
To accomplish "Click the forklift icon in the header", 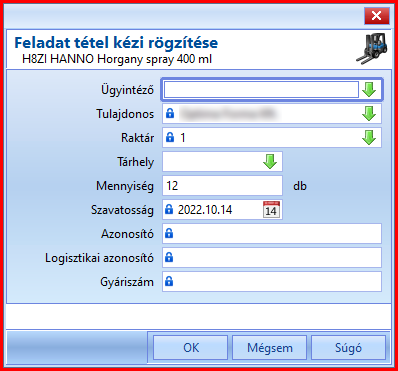I will tap(372, 49).
